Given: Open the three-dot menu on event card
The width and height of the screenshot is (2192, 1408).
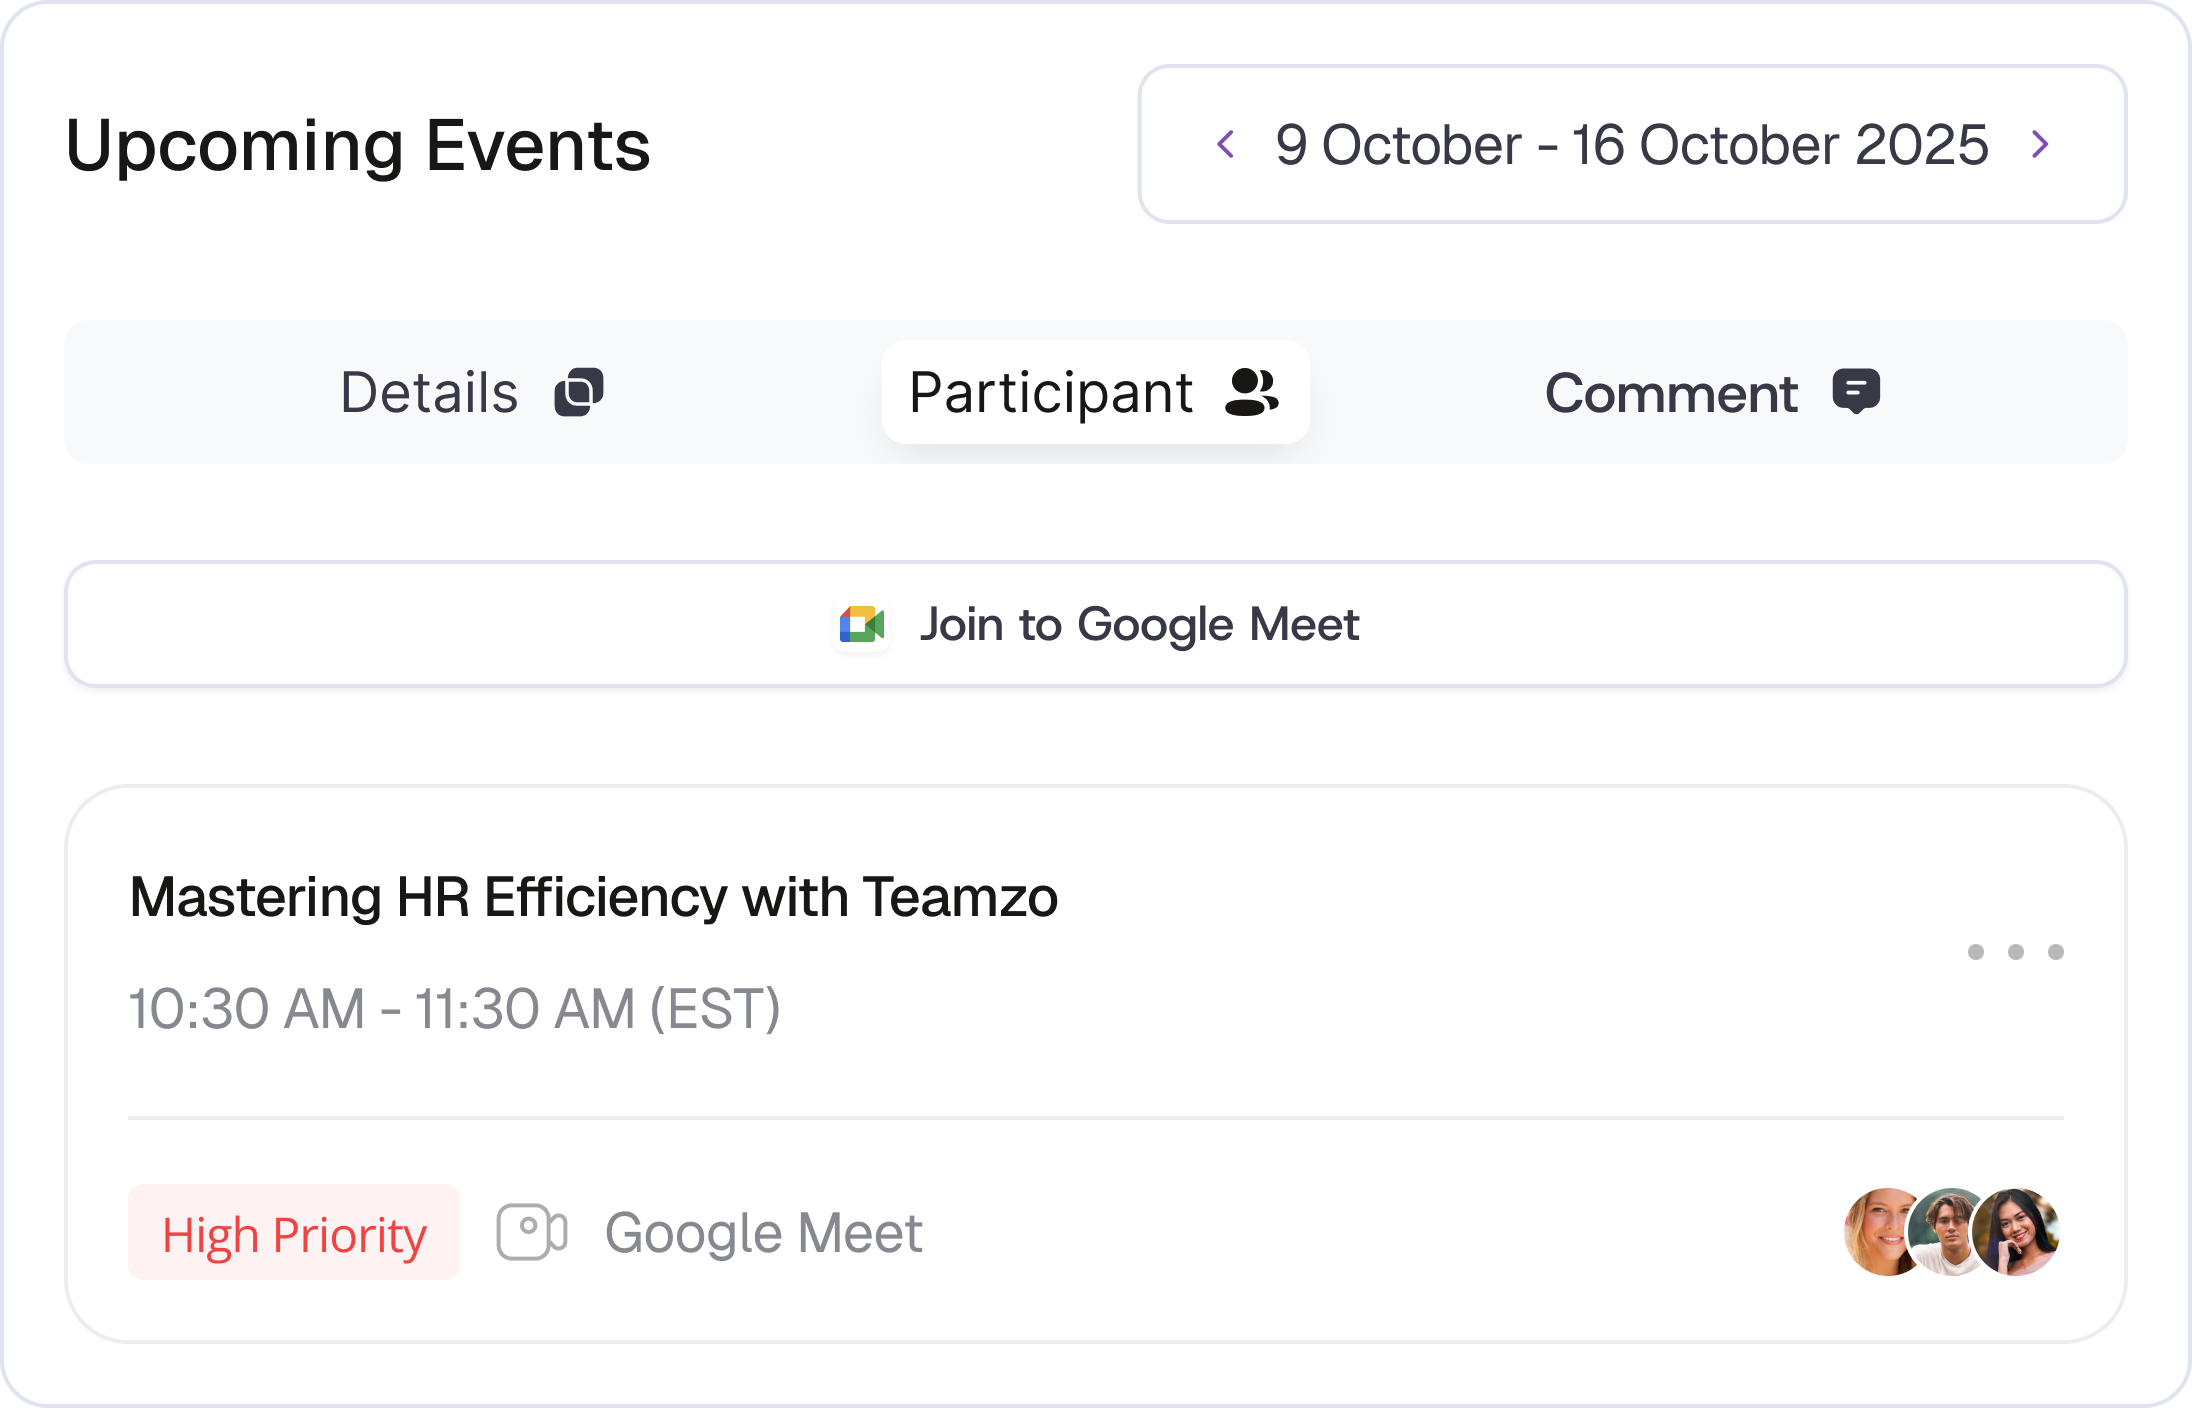Looking at the screenshot, I should [2016, 952].
